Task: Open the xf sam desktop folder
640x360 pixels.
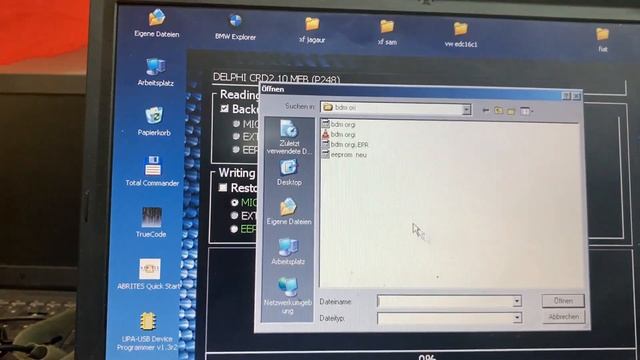Action: point(387,32)
